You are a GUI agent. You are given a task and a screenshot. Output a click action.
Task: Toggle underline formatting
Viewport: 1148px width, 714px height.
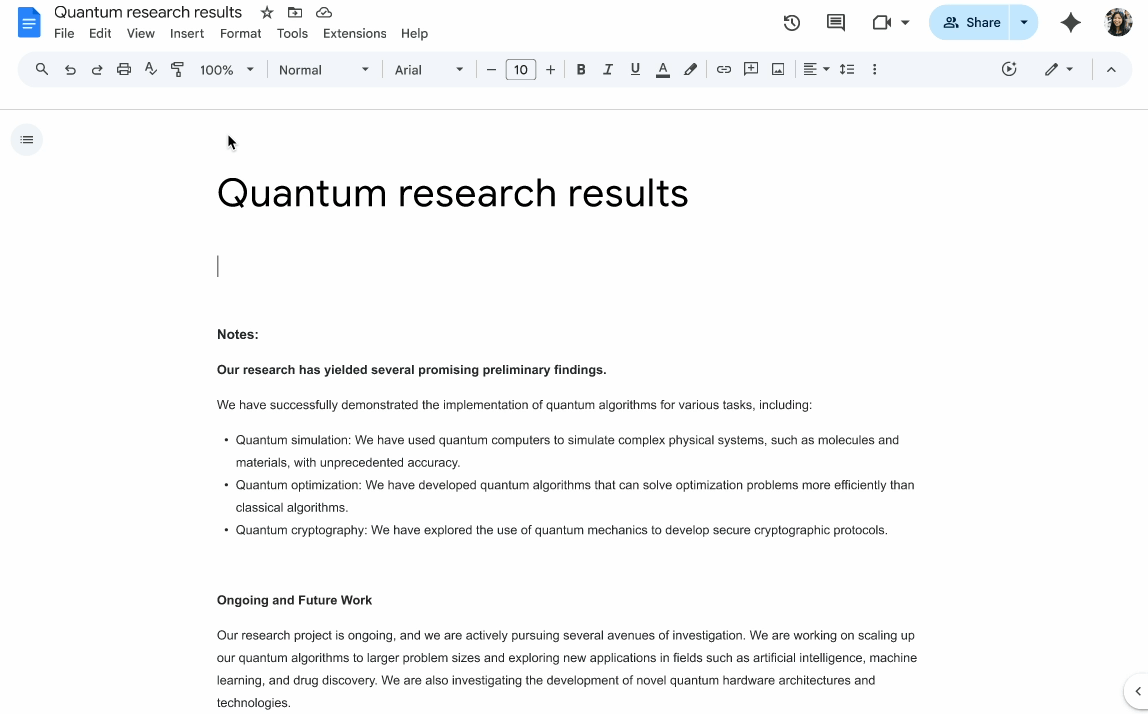click(635, 69)
